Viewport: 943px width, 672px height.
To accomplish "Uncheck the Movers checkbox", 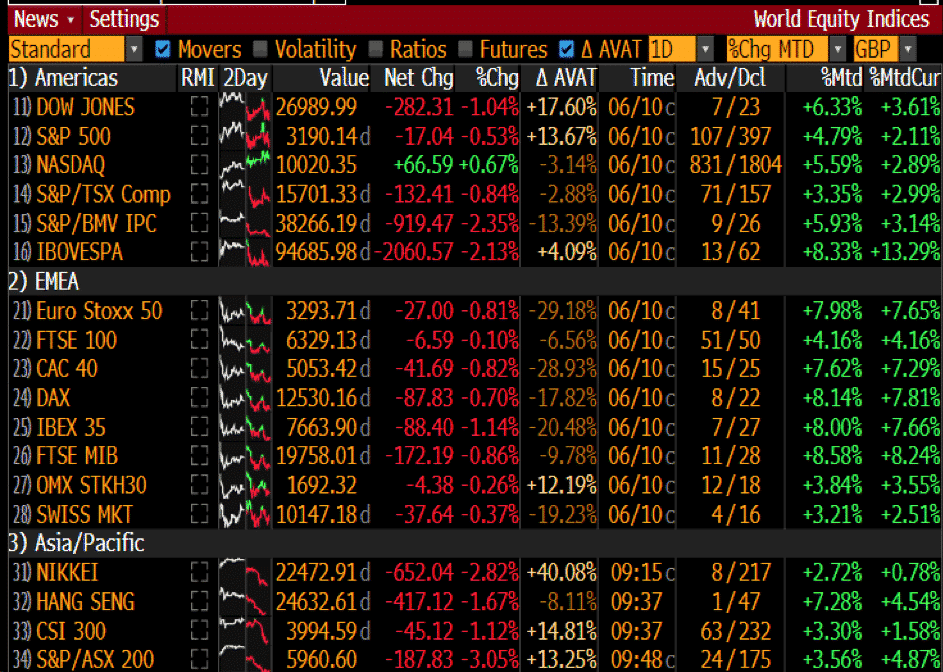I will point(162,49).
